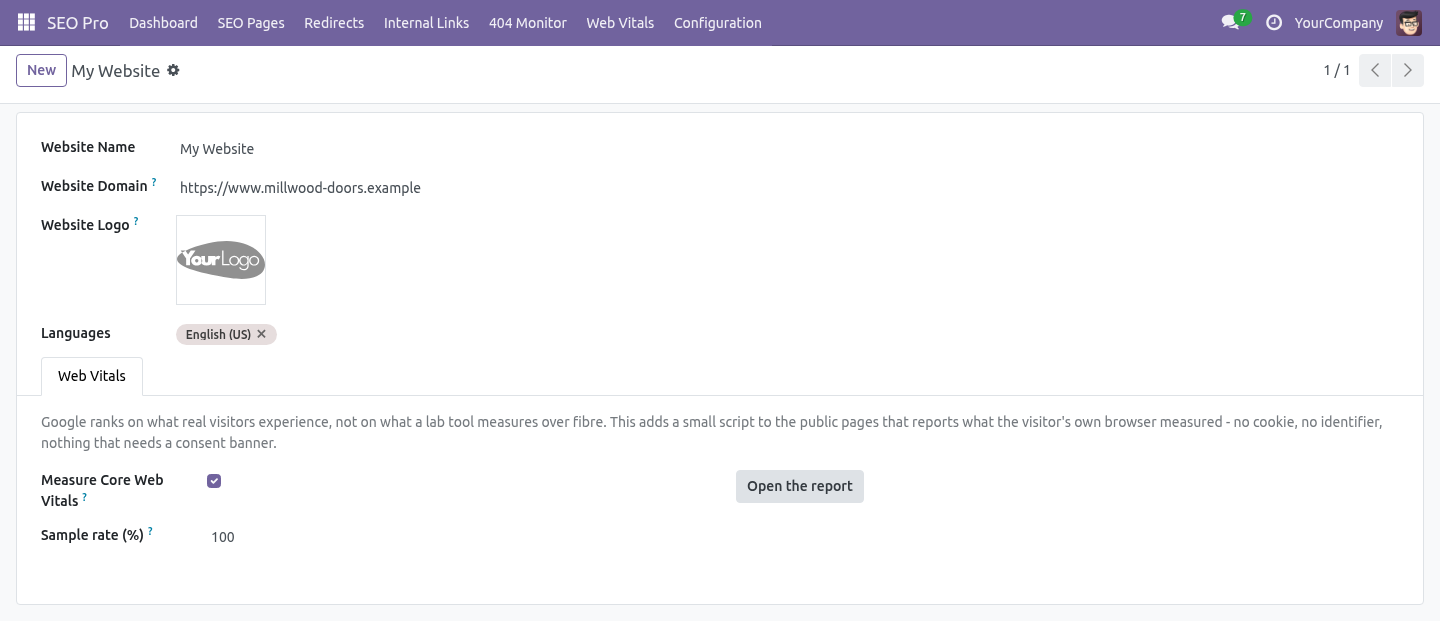1440x621 pixels.
Task: Open the apps grid menu icon
Action: tap(26, 22)
